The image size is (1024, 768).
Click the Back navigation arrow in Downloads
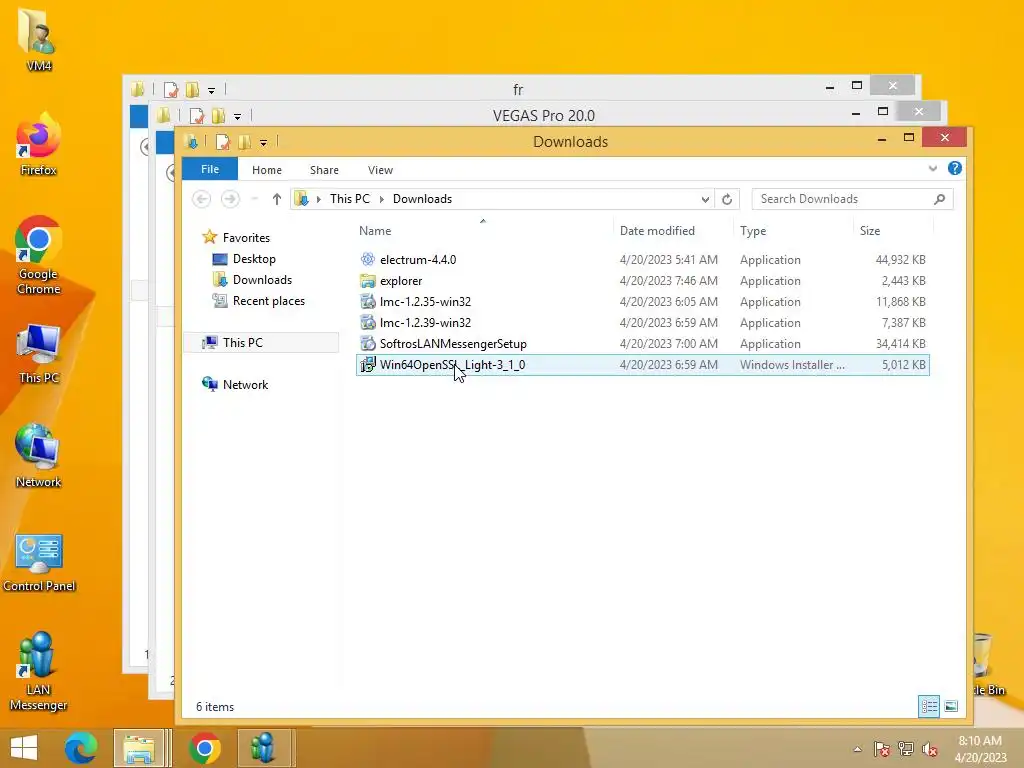pos(201,199)
